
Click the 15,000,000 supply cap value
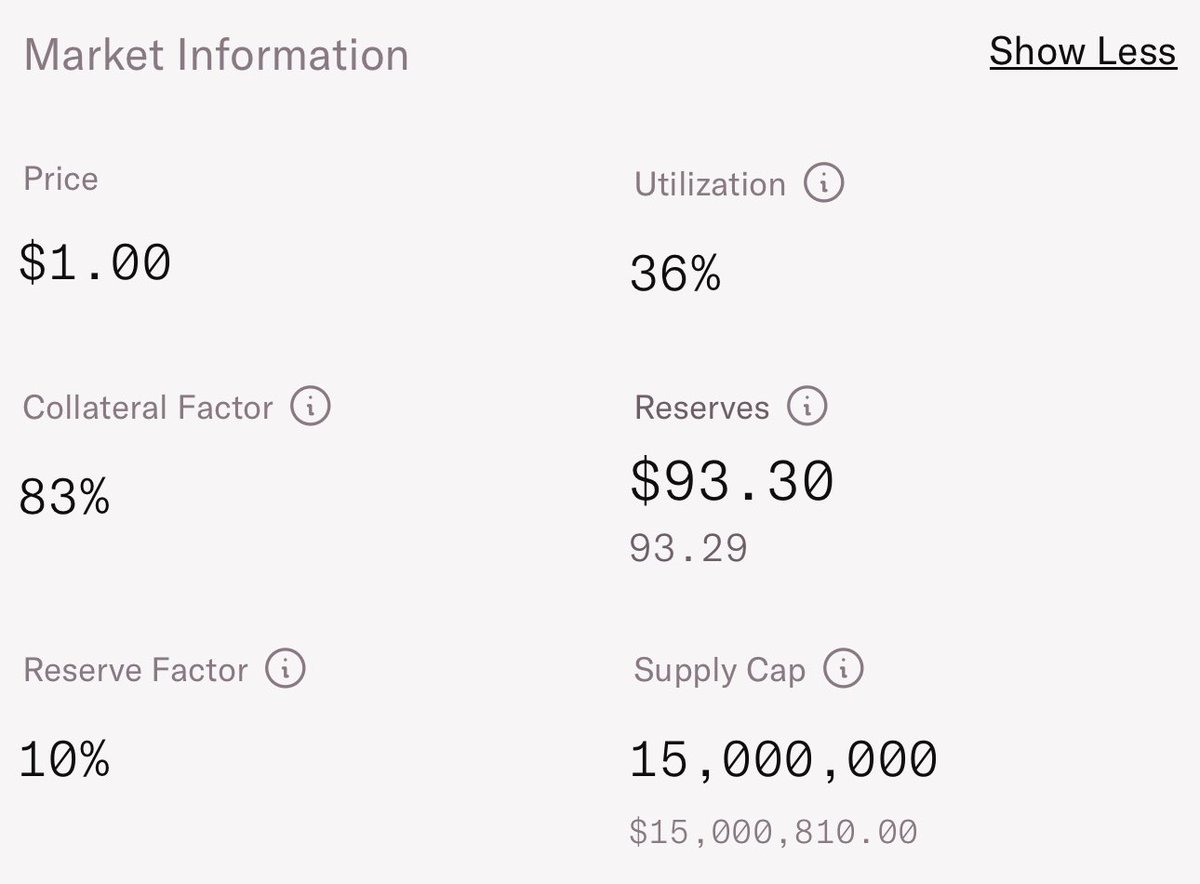pyautogui.click(x=784, y=761)
